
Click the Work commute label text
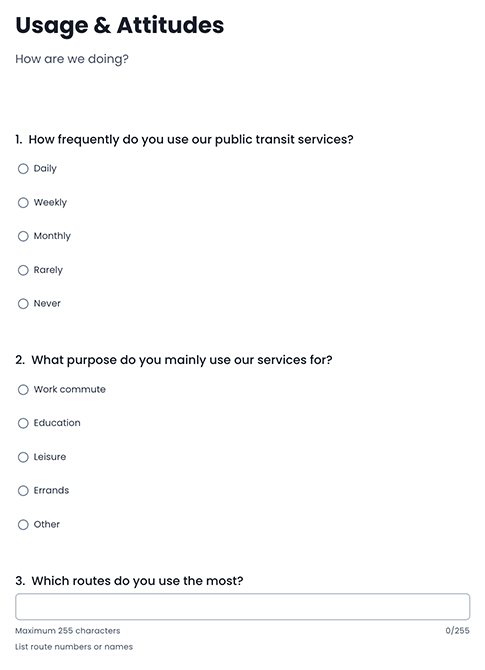70,389
